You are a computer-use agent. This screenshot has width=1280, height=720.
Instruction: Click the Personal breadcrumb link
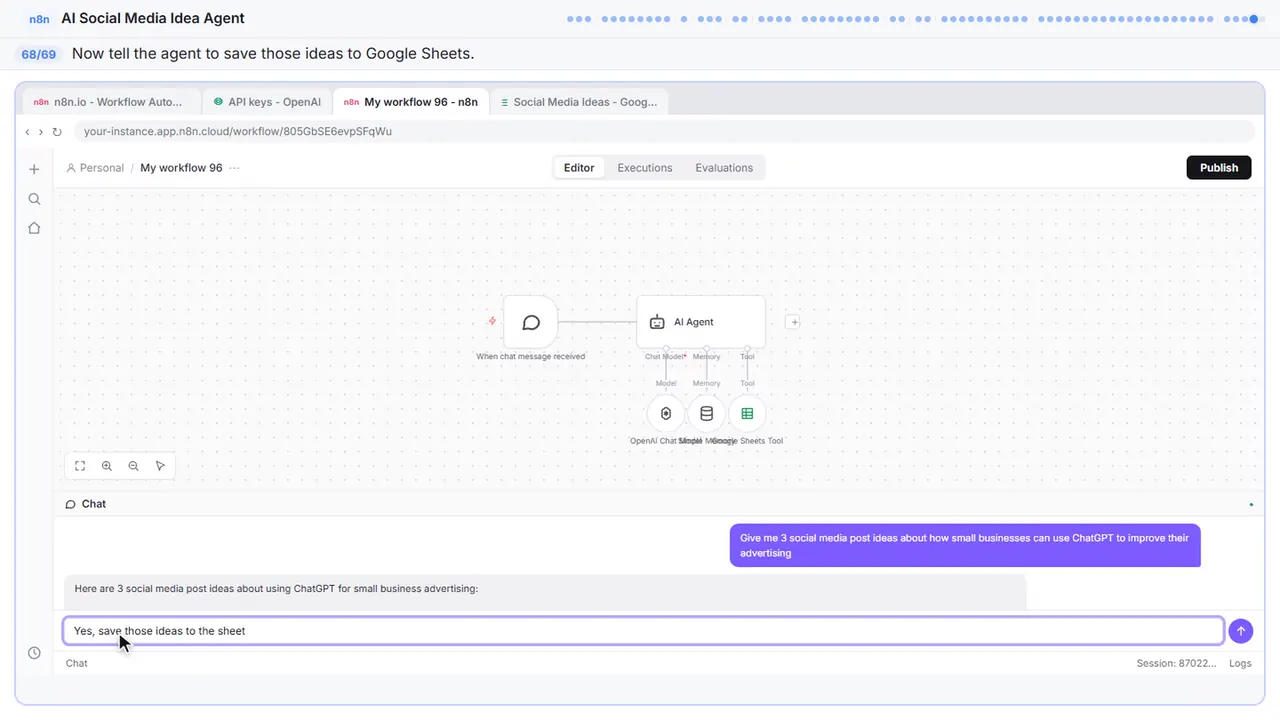[x=95, y=168]
